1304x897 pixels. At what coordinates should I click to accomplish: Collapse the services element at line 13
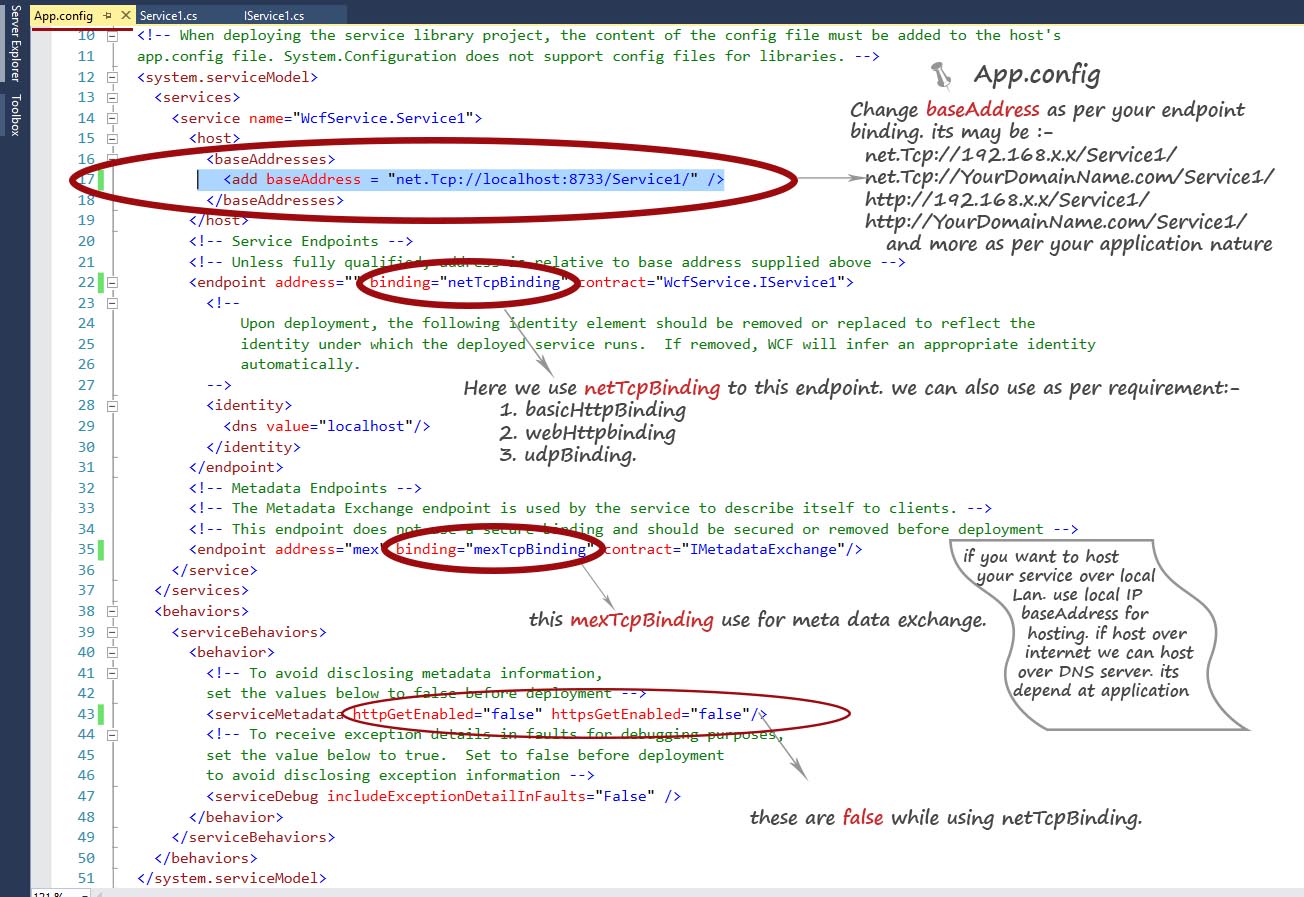coord(113,97)
